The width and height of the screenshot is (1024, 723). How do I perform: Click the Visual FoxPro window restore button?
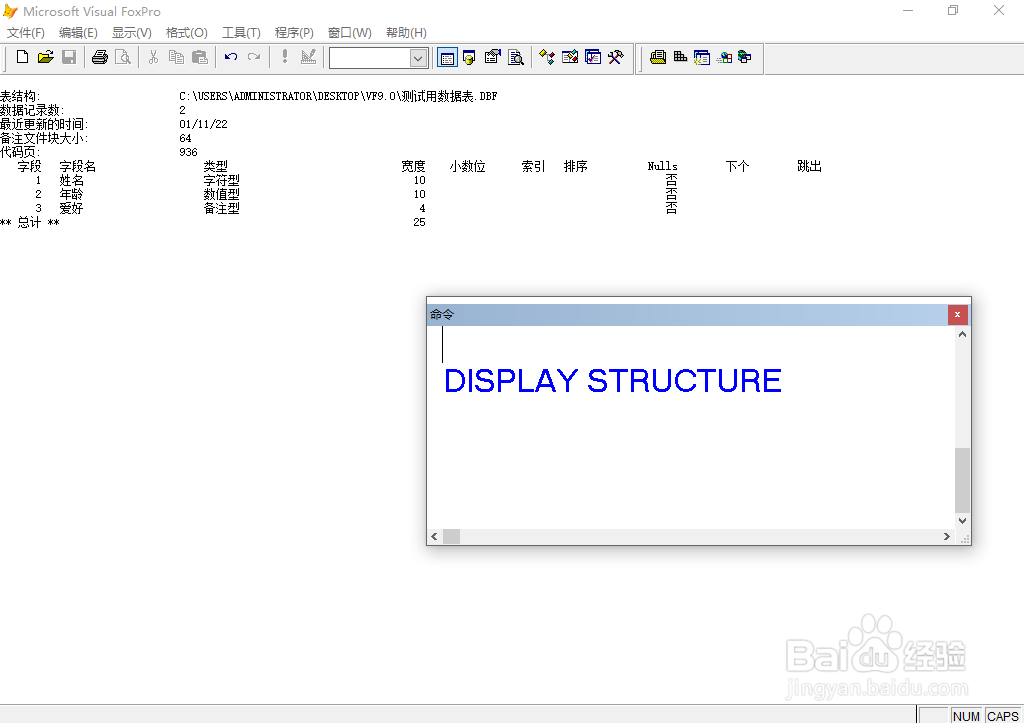pos(953,10)
